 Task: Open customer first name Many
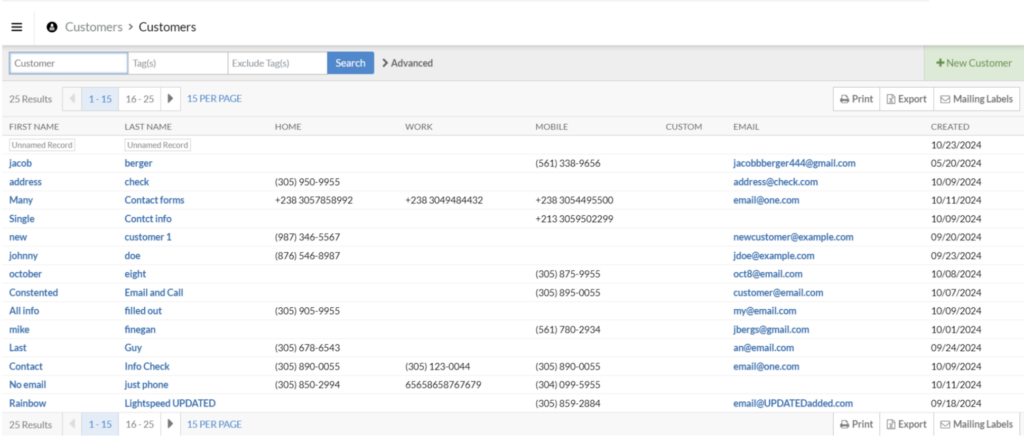point(21,200)
